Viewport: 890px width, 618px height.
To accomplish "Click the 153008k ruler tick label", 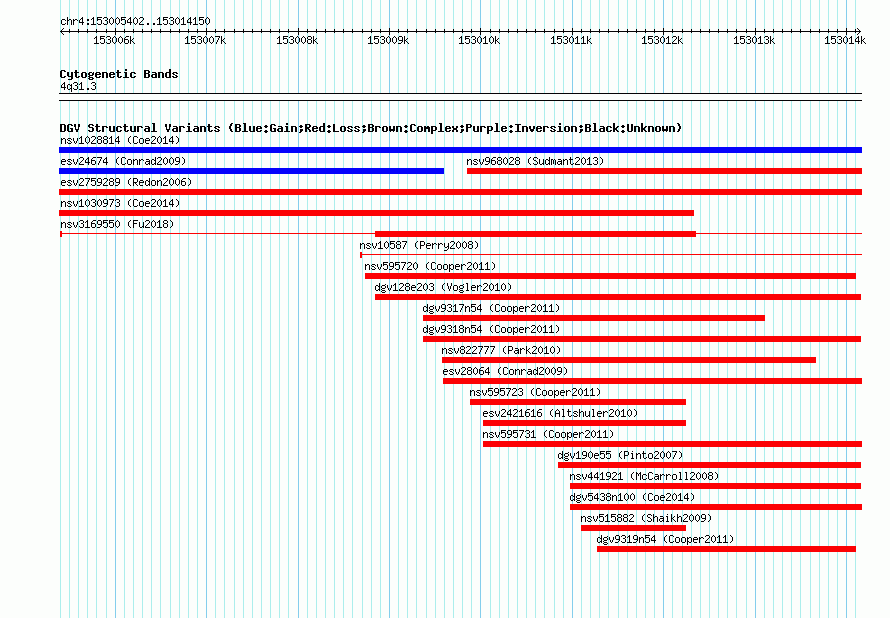I will [297, 40].
